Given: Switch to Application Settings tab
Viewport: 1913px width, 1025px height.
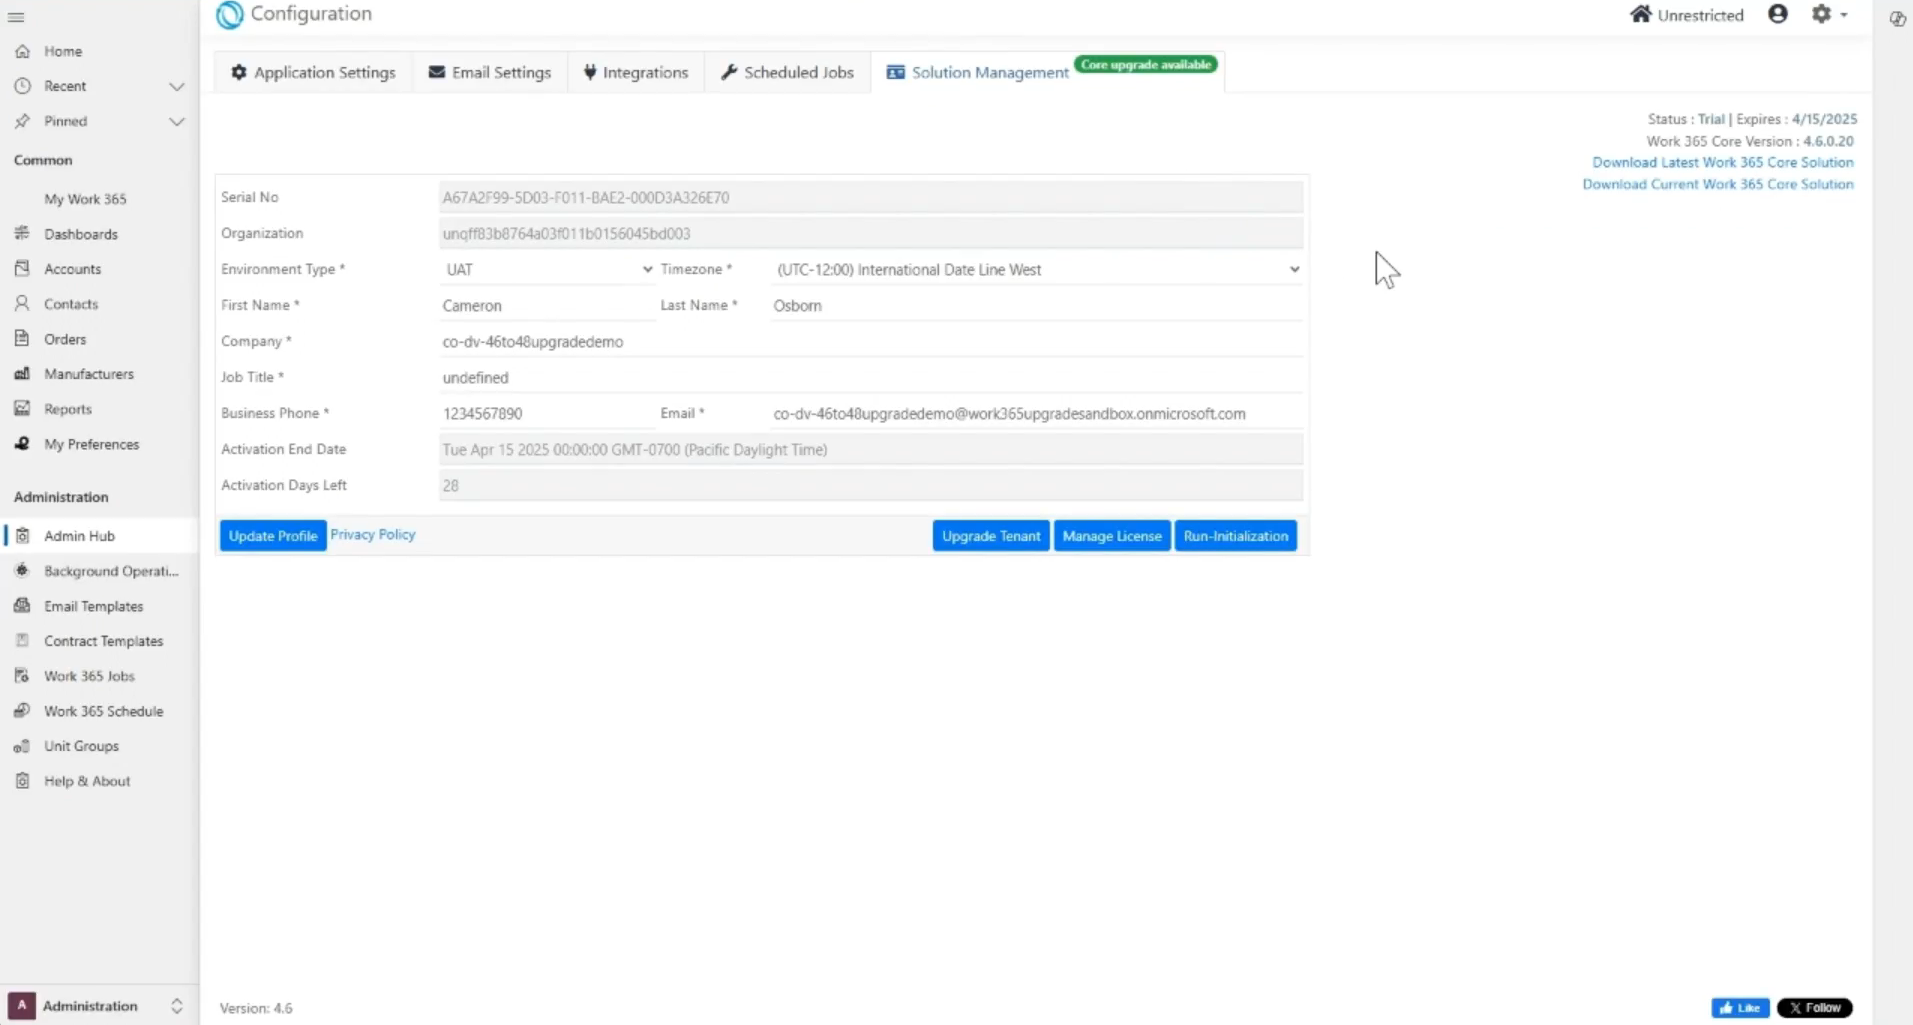Looking at the screenshot, I should click(313, 73).
